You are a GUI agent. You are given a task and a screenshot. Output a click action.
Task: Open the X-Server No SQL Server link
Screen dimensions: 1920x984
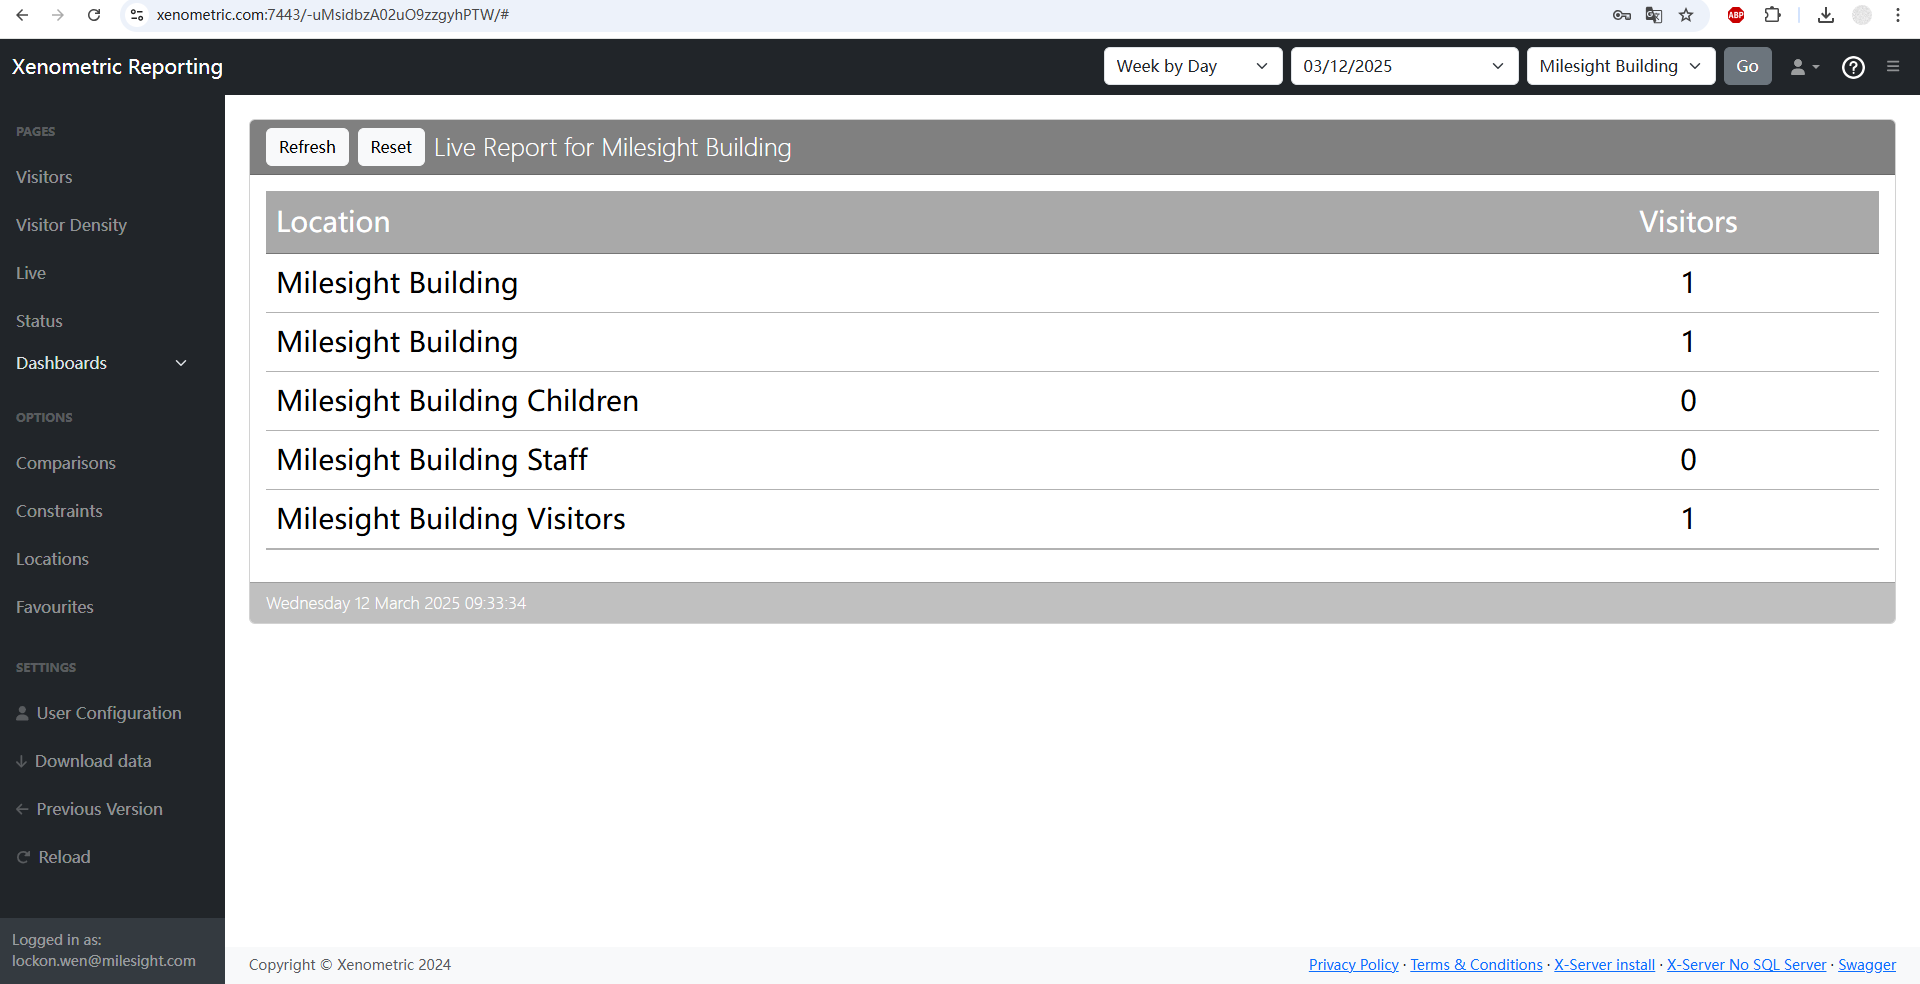click(1746, 965)
